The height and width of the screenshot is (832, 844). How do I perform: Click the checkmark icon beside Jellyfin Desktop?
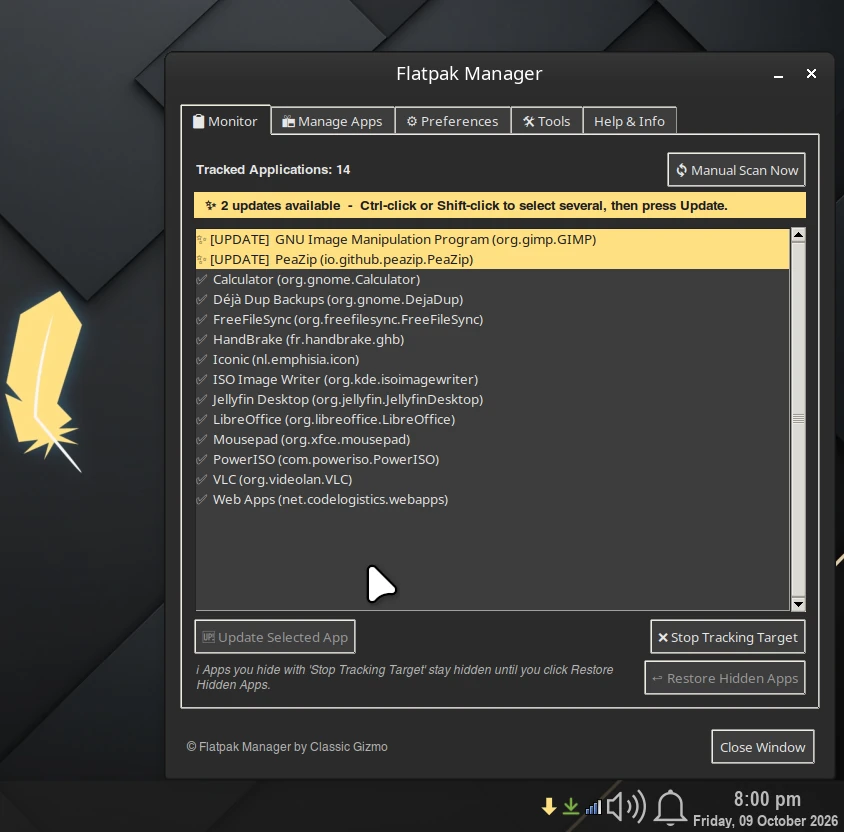[202, 399]
